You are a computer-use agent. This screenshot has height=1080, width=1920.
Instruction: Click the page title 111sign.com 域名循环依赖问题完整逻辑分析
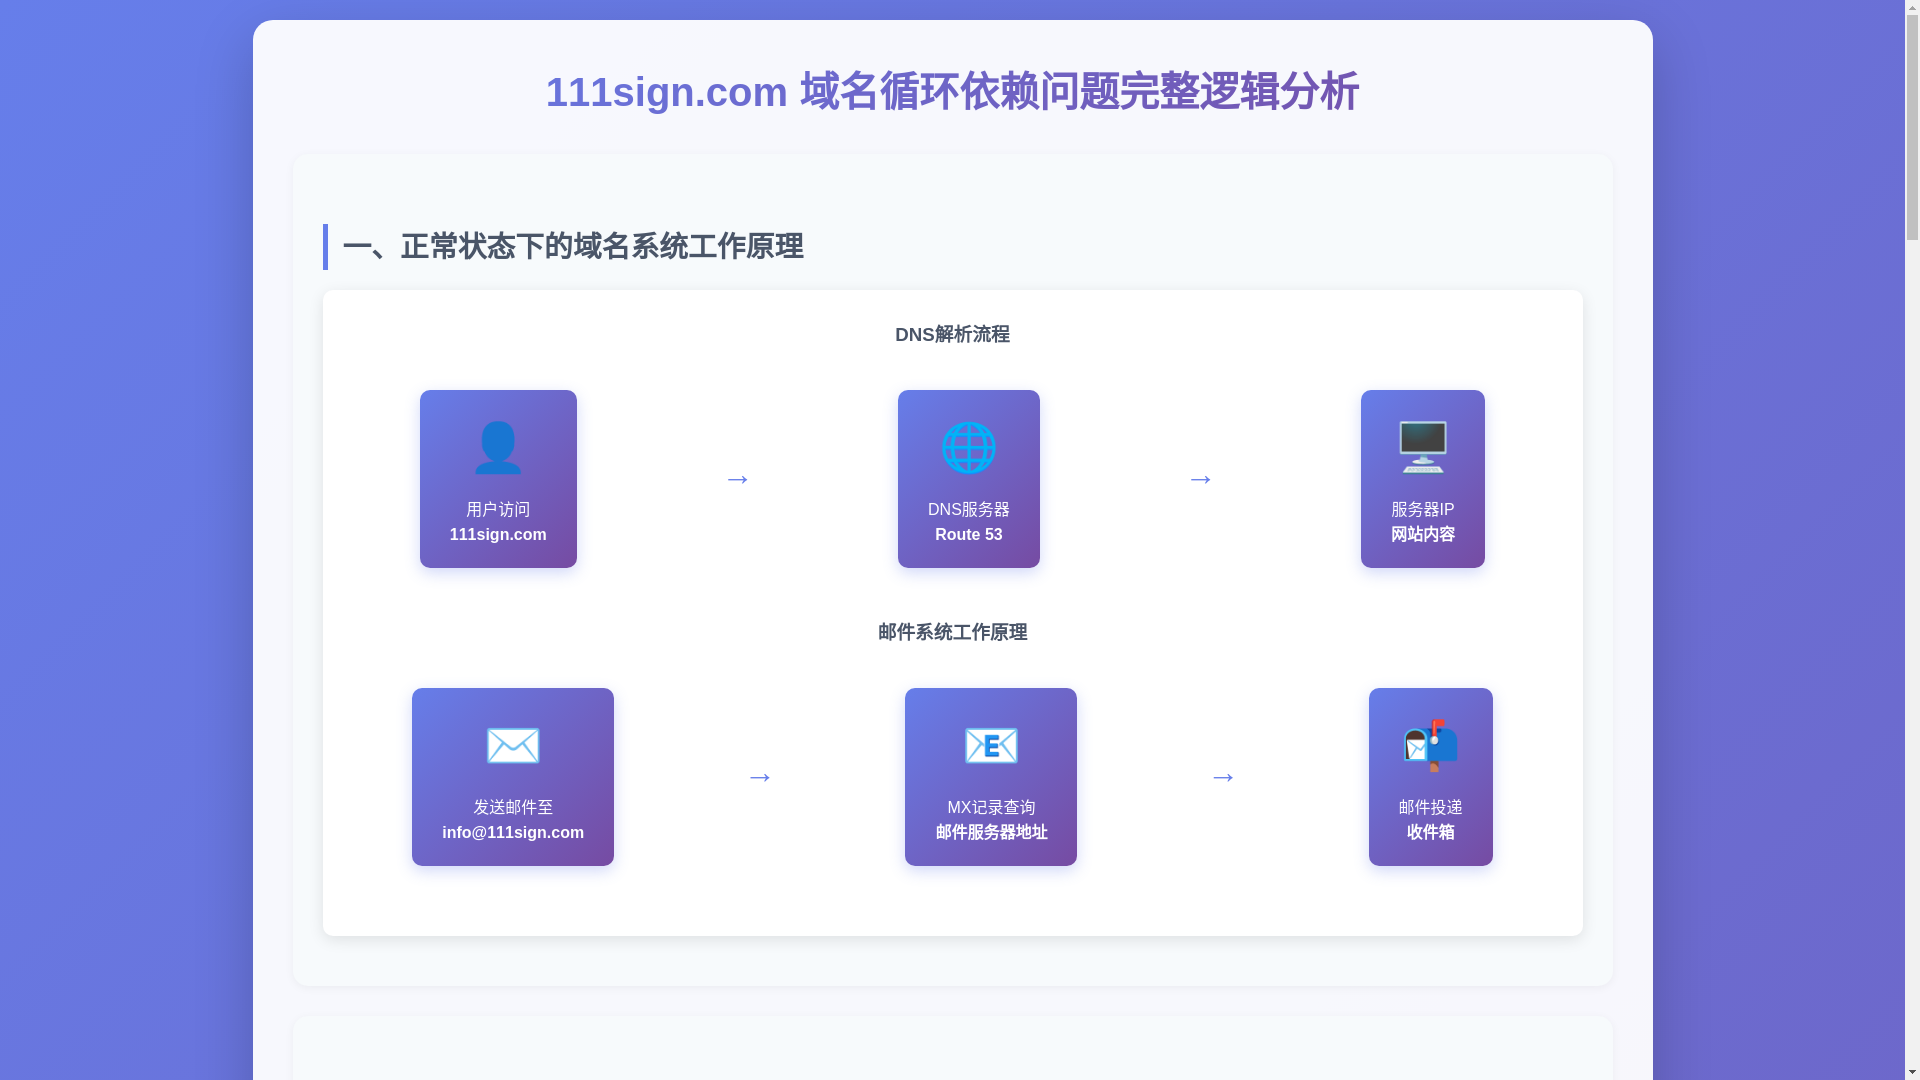[952, 92]
